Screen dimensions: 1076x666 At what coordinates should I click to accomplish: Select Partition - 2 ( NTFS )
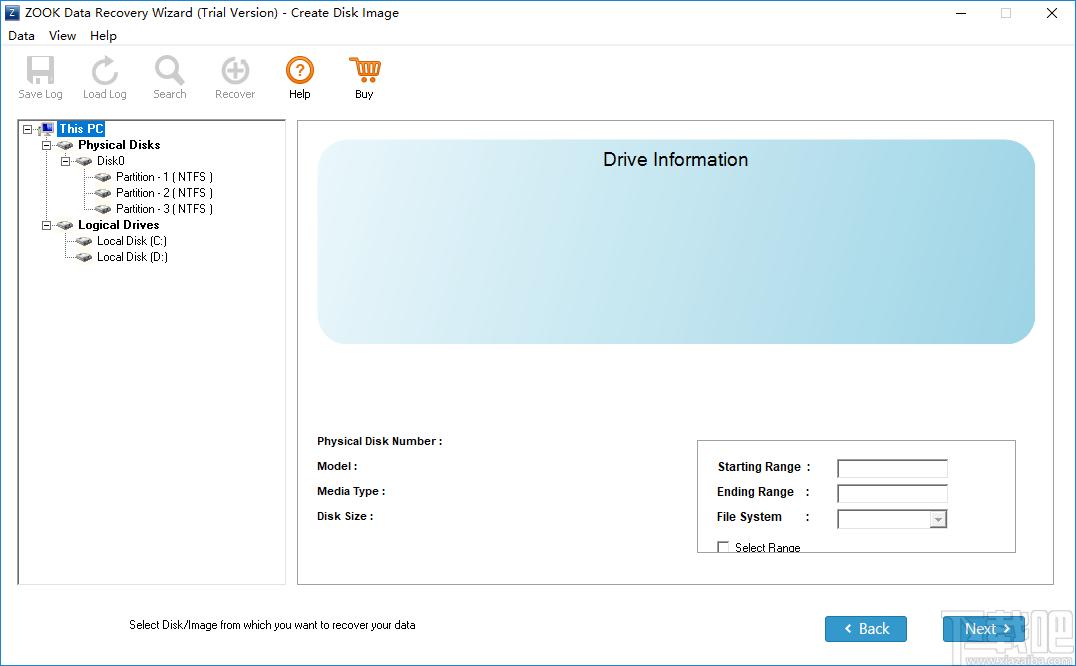(x=165, y=193)
